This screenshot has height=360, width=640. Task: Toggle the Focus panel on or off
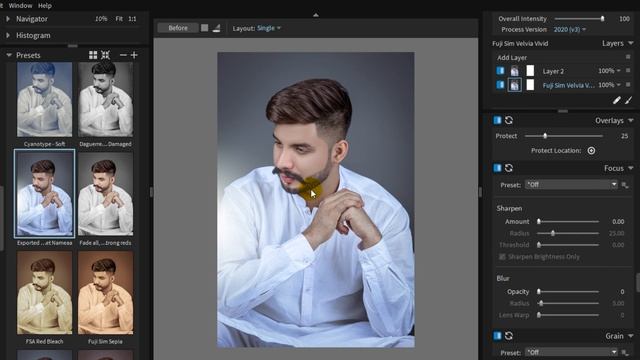point(497,168)
